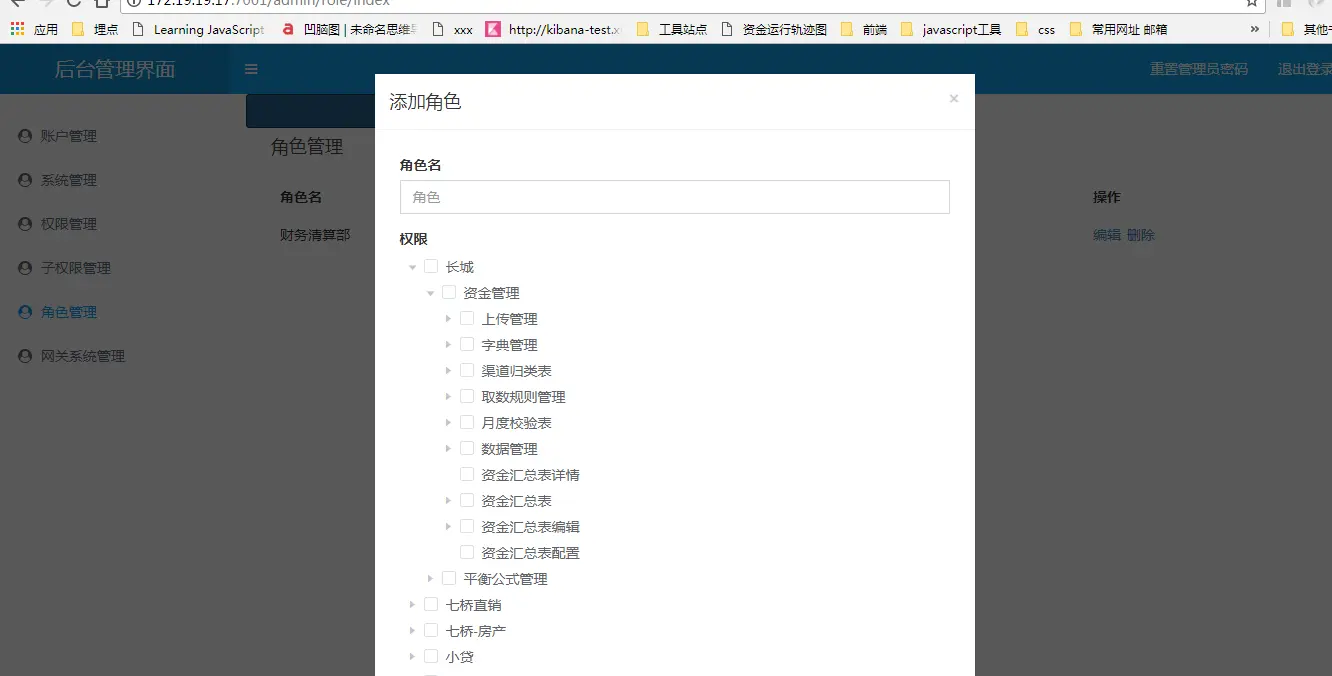Tick the 字典管理 checkbox
Screen dimensions: 1332x676
click(x=467, y=344)
